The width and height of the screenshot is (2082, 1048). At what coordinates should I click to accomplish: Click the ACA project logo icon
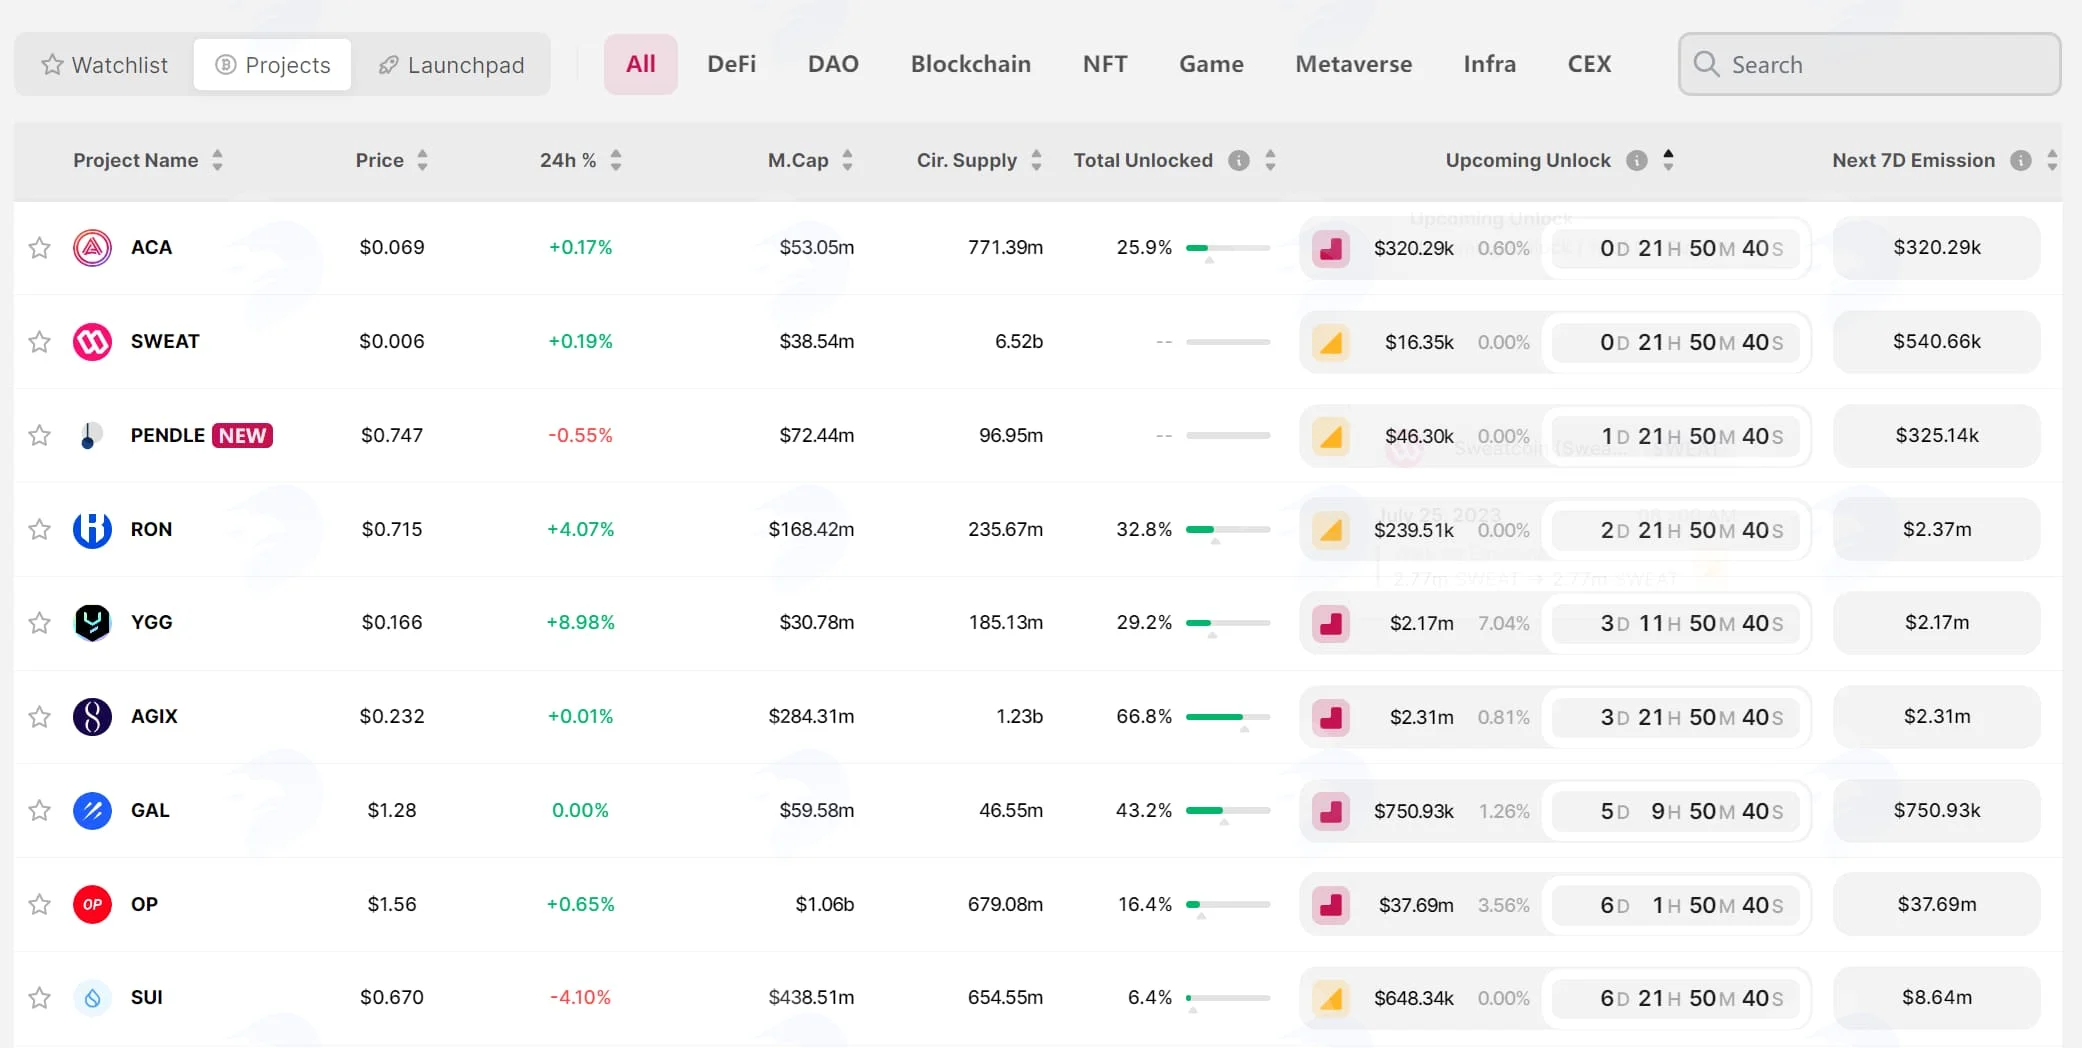[x=92, y=247]
